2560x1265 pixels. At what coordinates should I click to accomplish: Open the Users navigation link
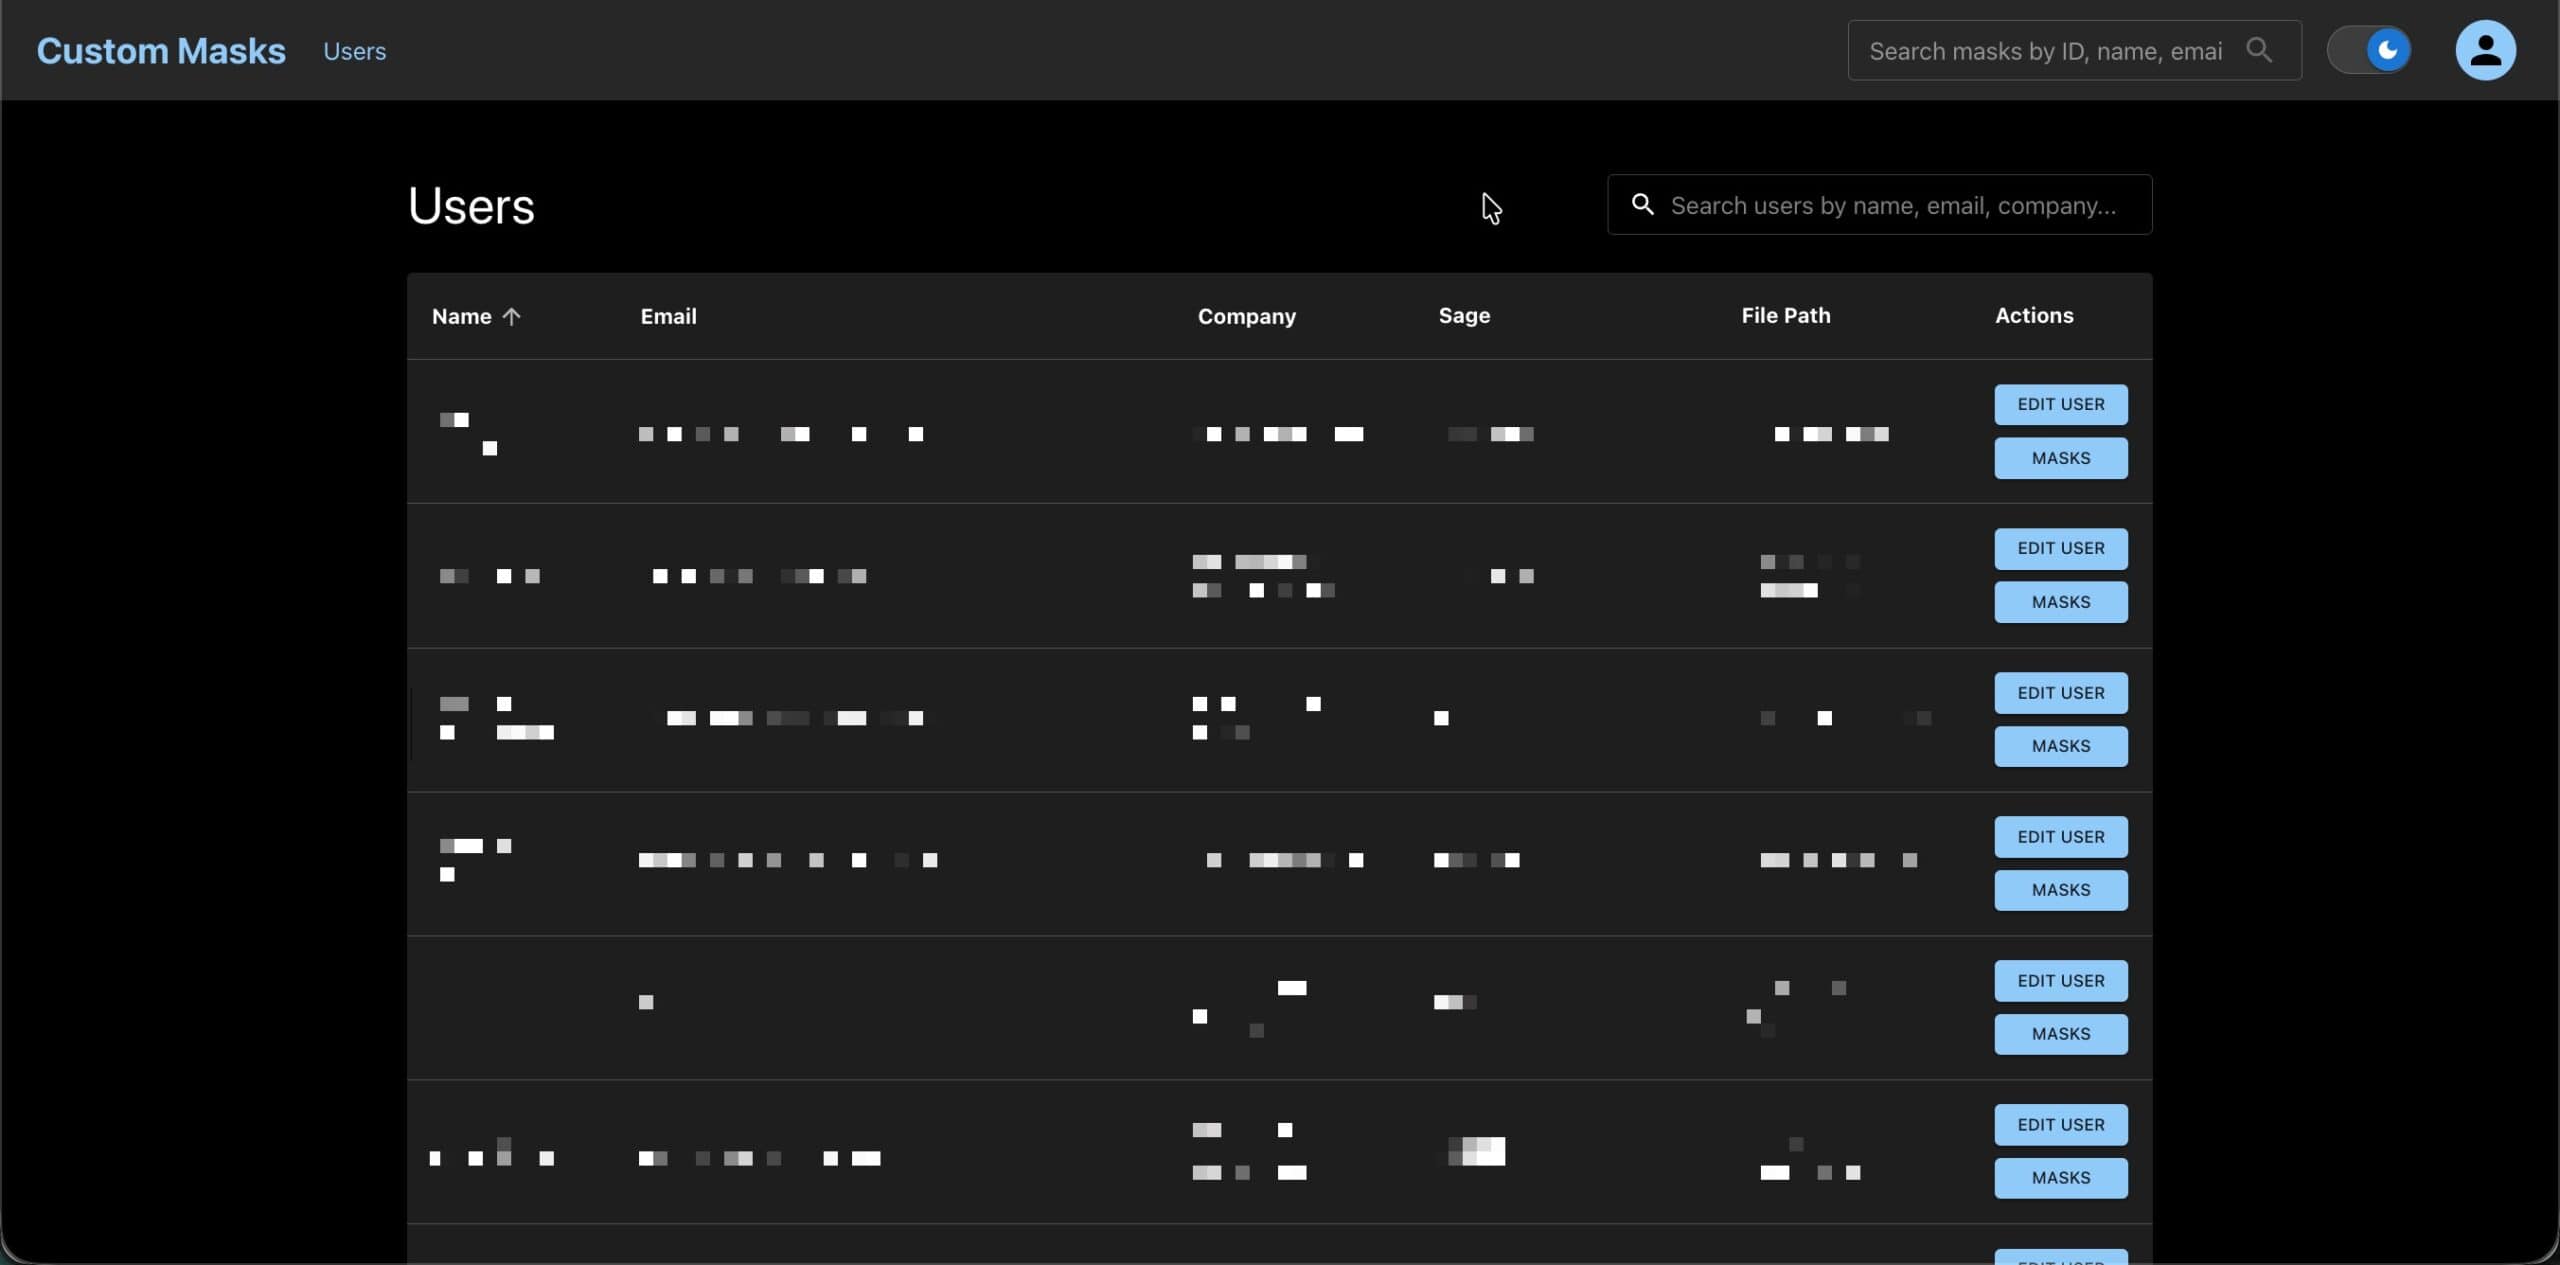[354, 51]
